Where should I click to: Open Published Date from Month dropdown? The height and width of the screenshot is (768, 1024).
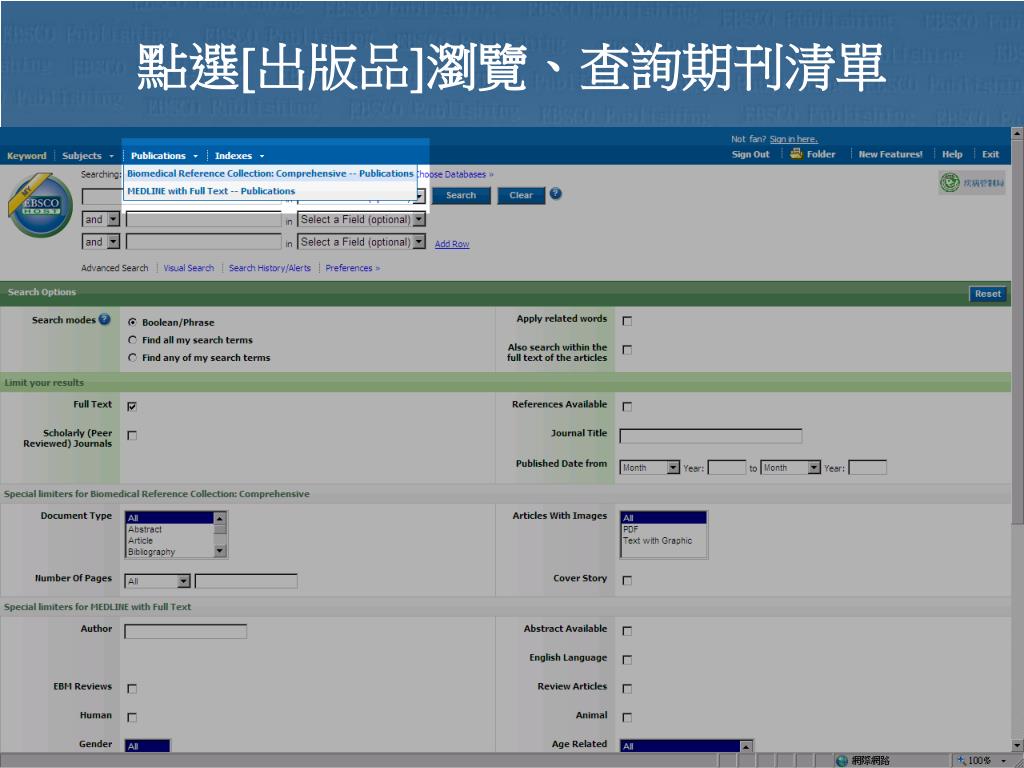coord(650,468)
